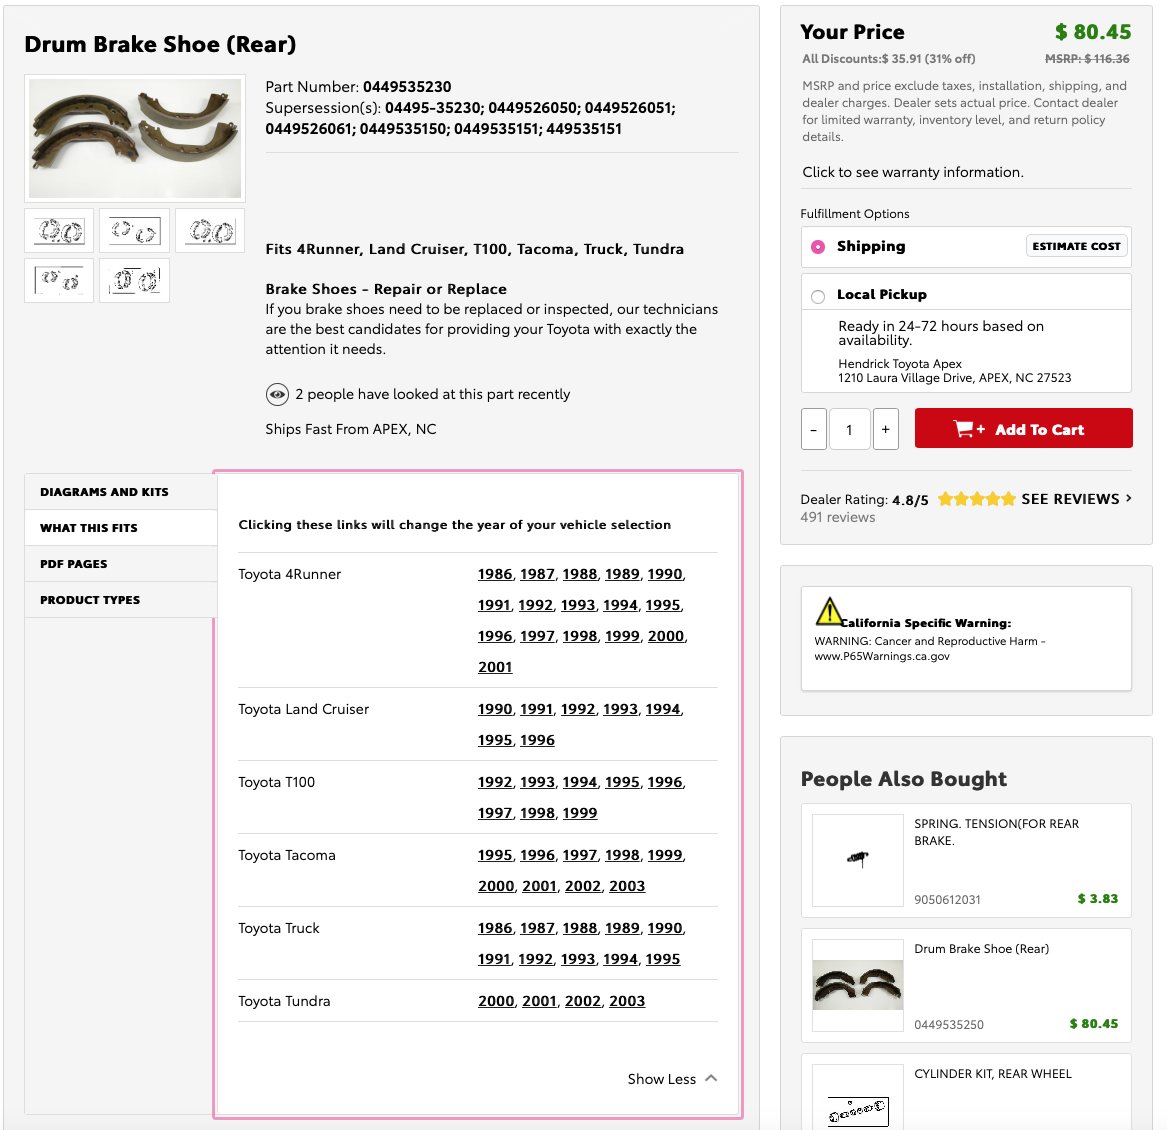
Task: Open the PRODUCT TYPES tab
Action: 121,599
